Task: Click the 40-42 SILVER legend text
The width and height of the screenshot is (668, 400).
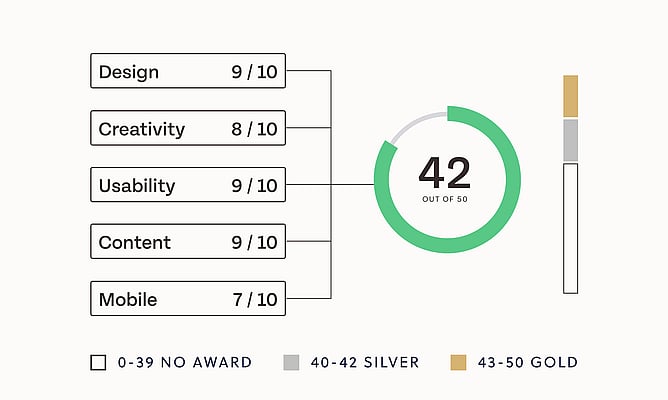Action: coord(364,362)
